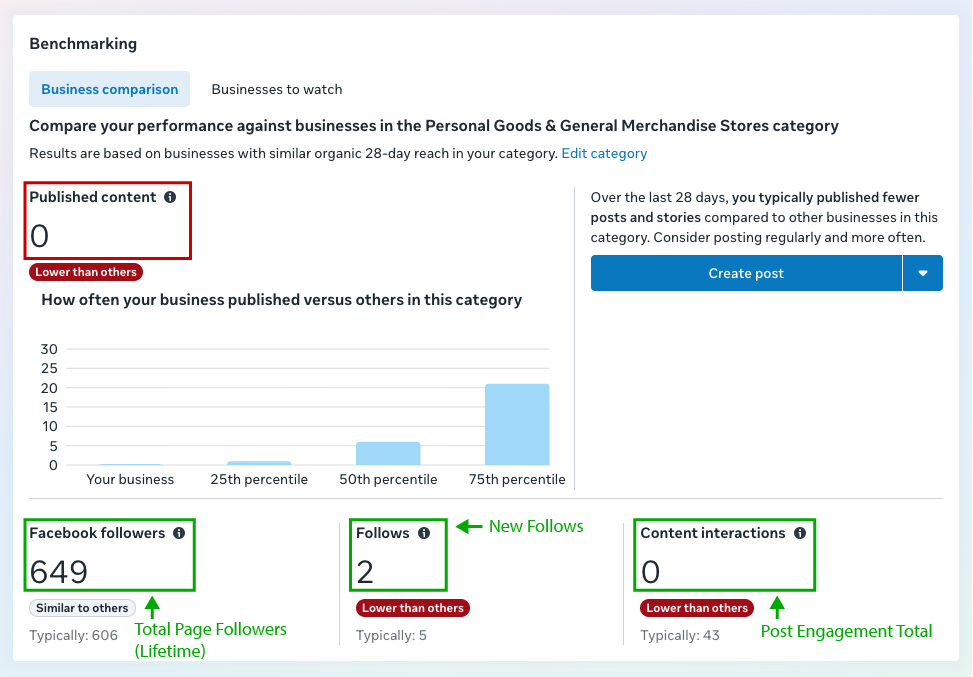Switch to the Business comparison tab
This screenshot has width=973, height=677.
pos(110,89)
